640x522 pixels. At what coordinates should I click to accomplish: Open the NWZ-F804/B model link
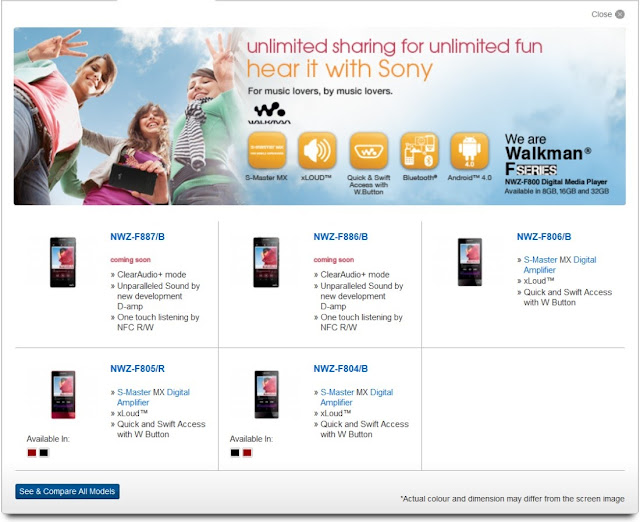(340, 369)
